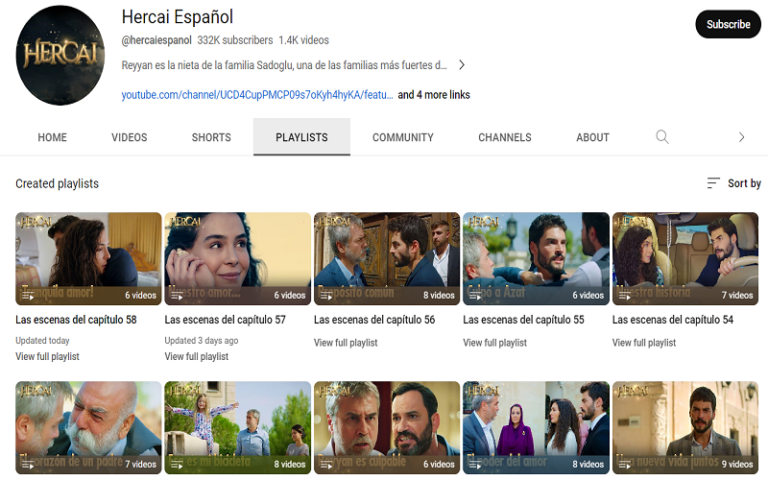Open the 'Nuestro amor...' playlist thumbnail
Viewport: 768px width, 480px height.
point(238,259)
